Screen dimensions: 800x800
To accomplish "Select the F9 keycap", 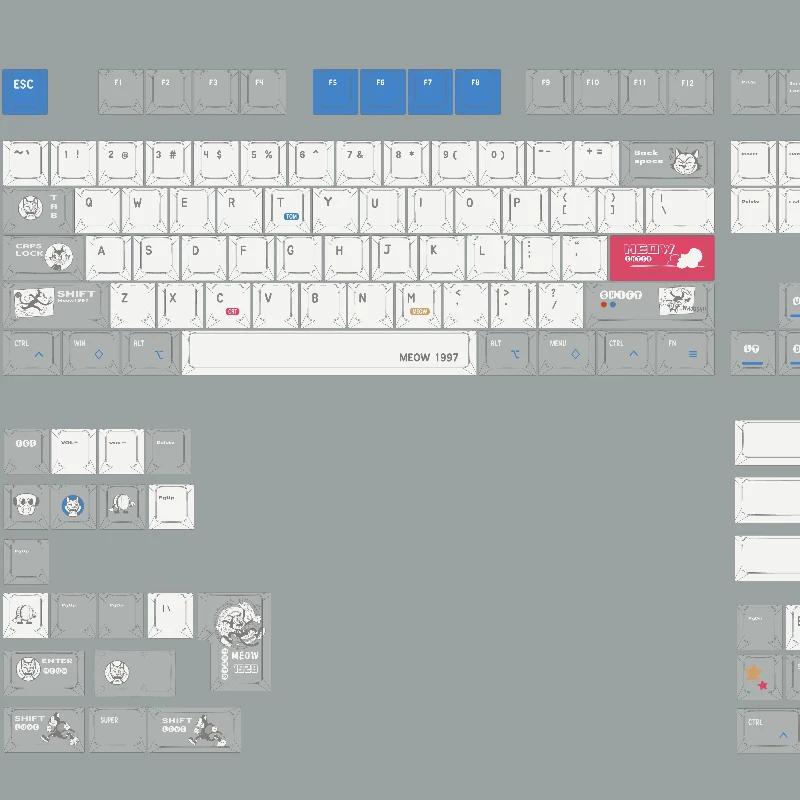I will [548, 92].
